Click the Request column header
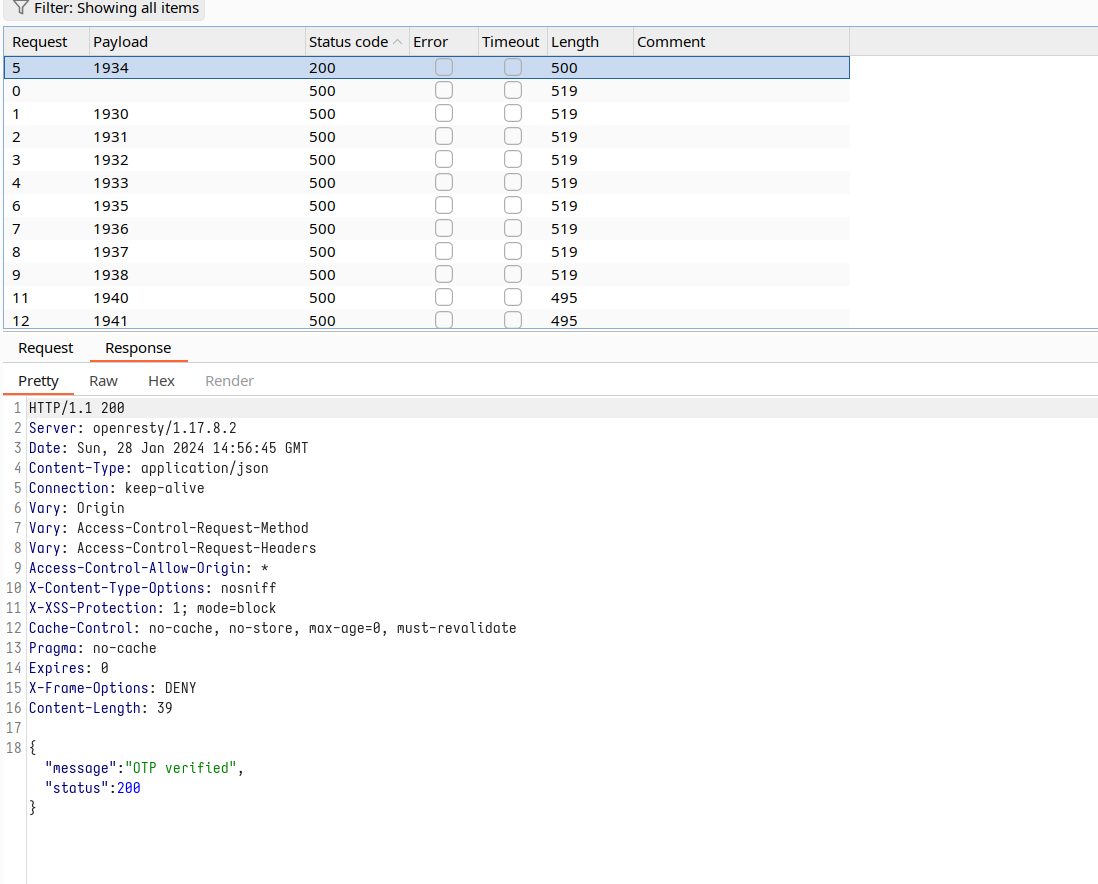 [40, 42]
